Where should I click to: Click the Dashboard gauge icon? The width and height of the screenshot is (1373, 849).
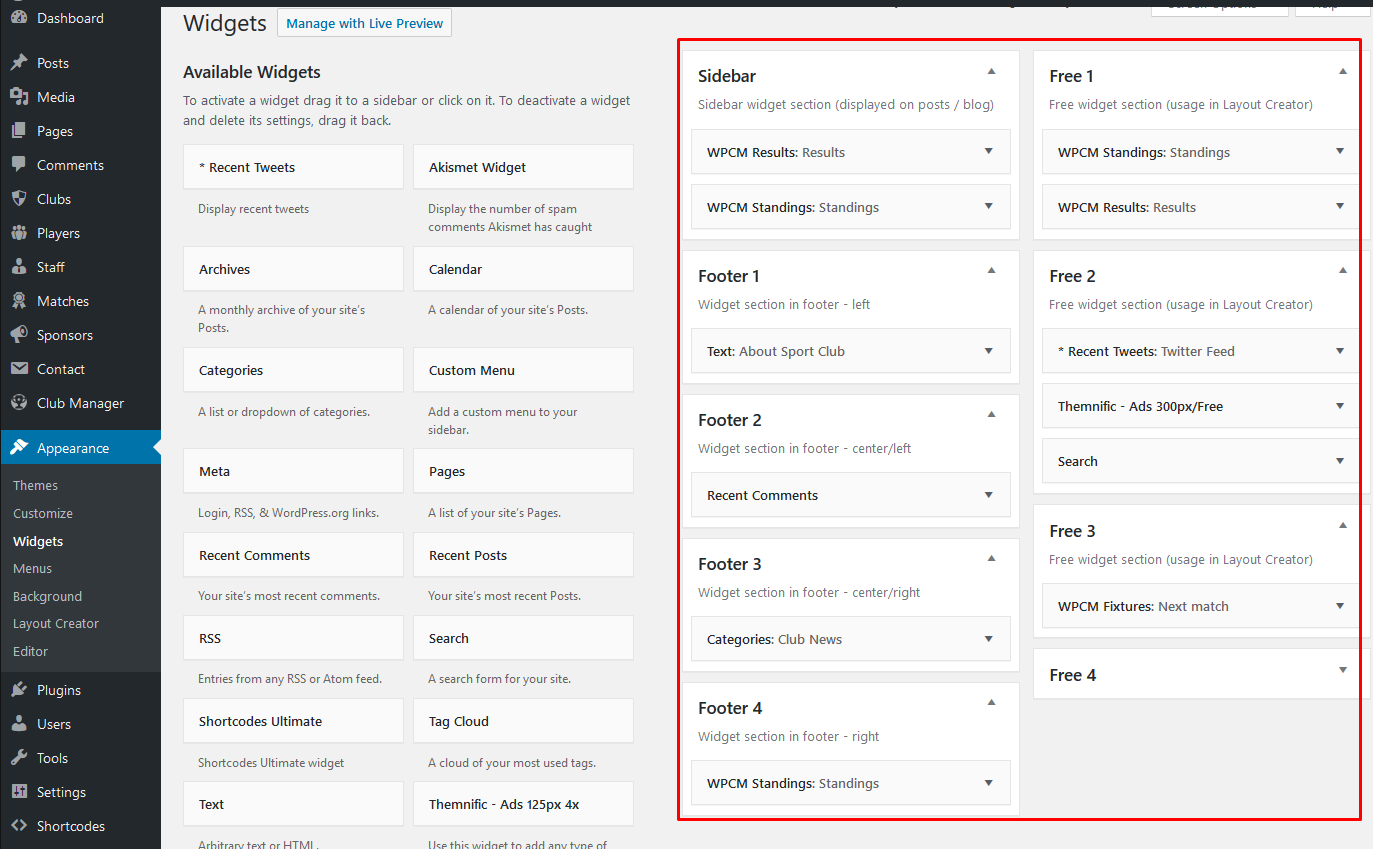(x=19, y=18)
